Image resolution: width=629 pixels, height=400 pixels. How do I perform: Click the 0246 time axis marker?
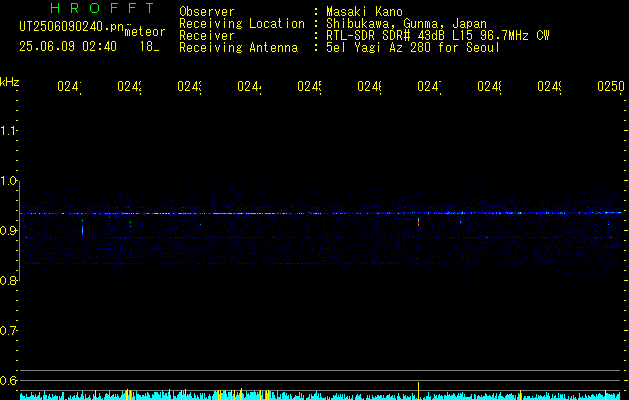[x=369, y=86]
